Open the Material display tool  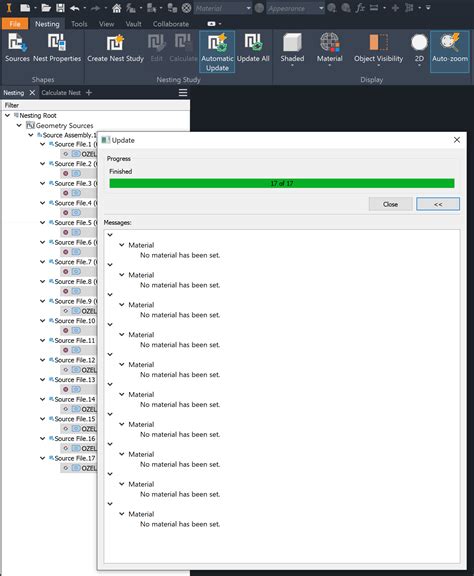[x=330, y=50]
